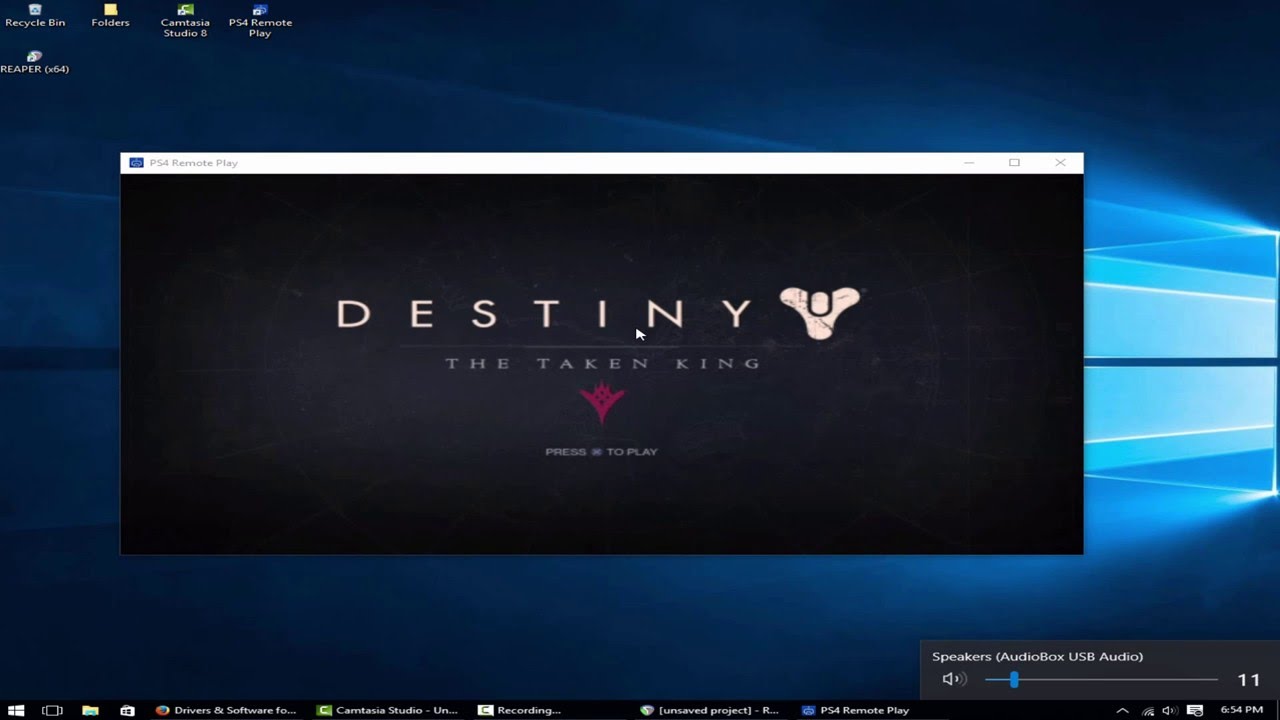The height and width of the screenshot is (720, 1280).
Task: Open the 6:54 PM clock flyout
Action: click(x=1242, y=710)
